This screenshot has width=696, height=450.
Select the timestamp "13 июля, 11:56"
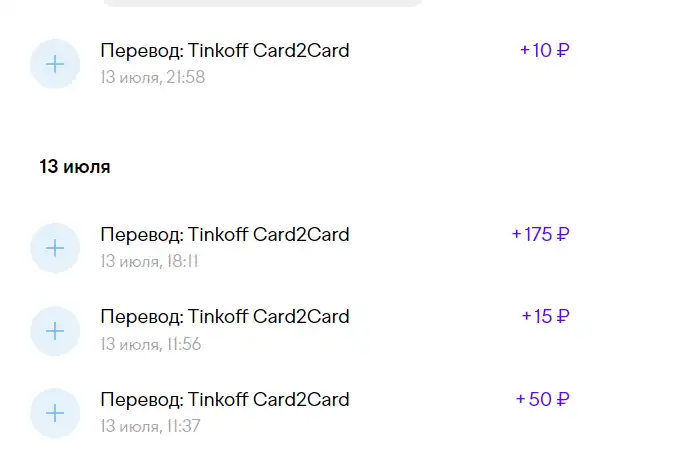[151, 344]
